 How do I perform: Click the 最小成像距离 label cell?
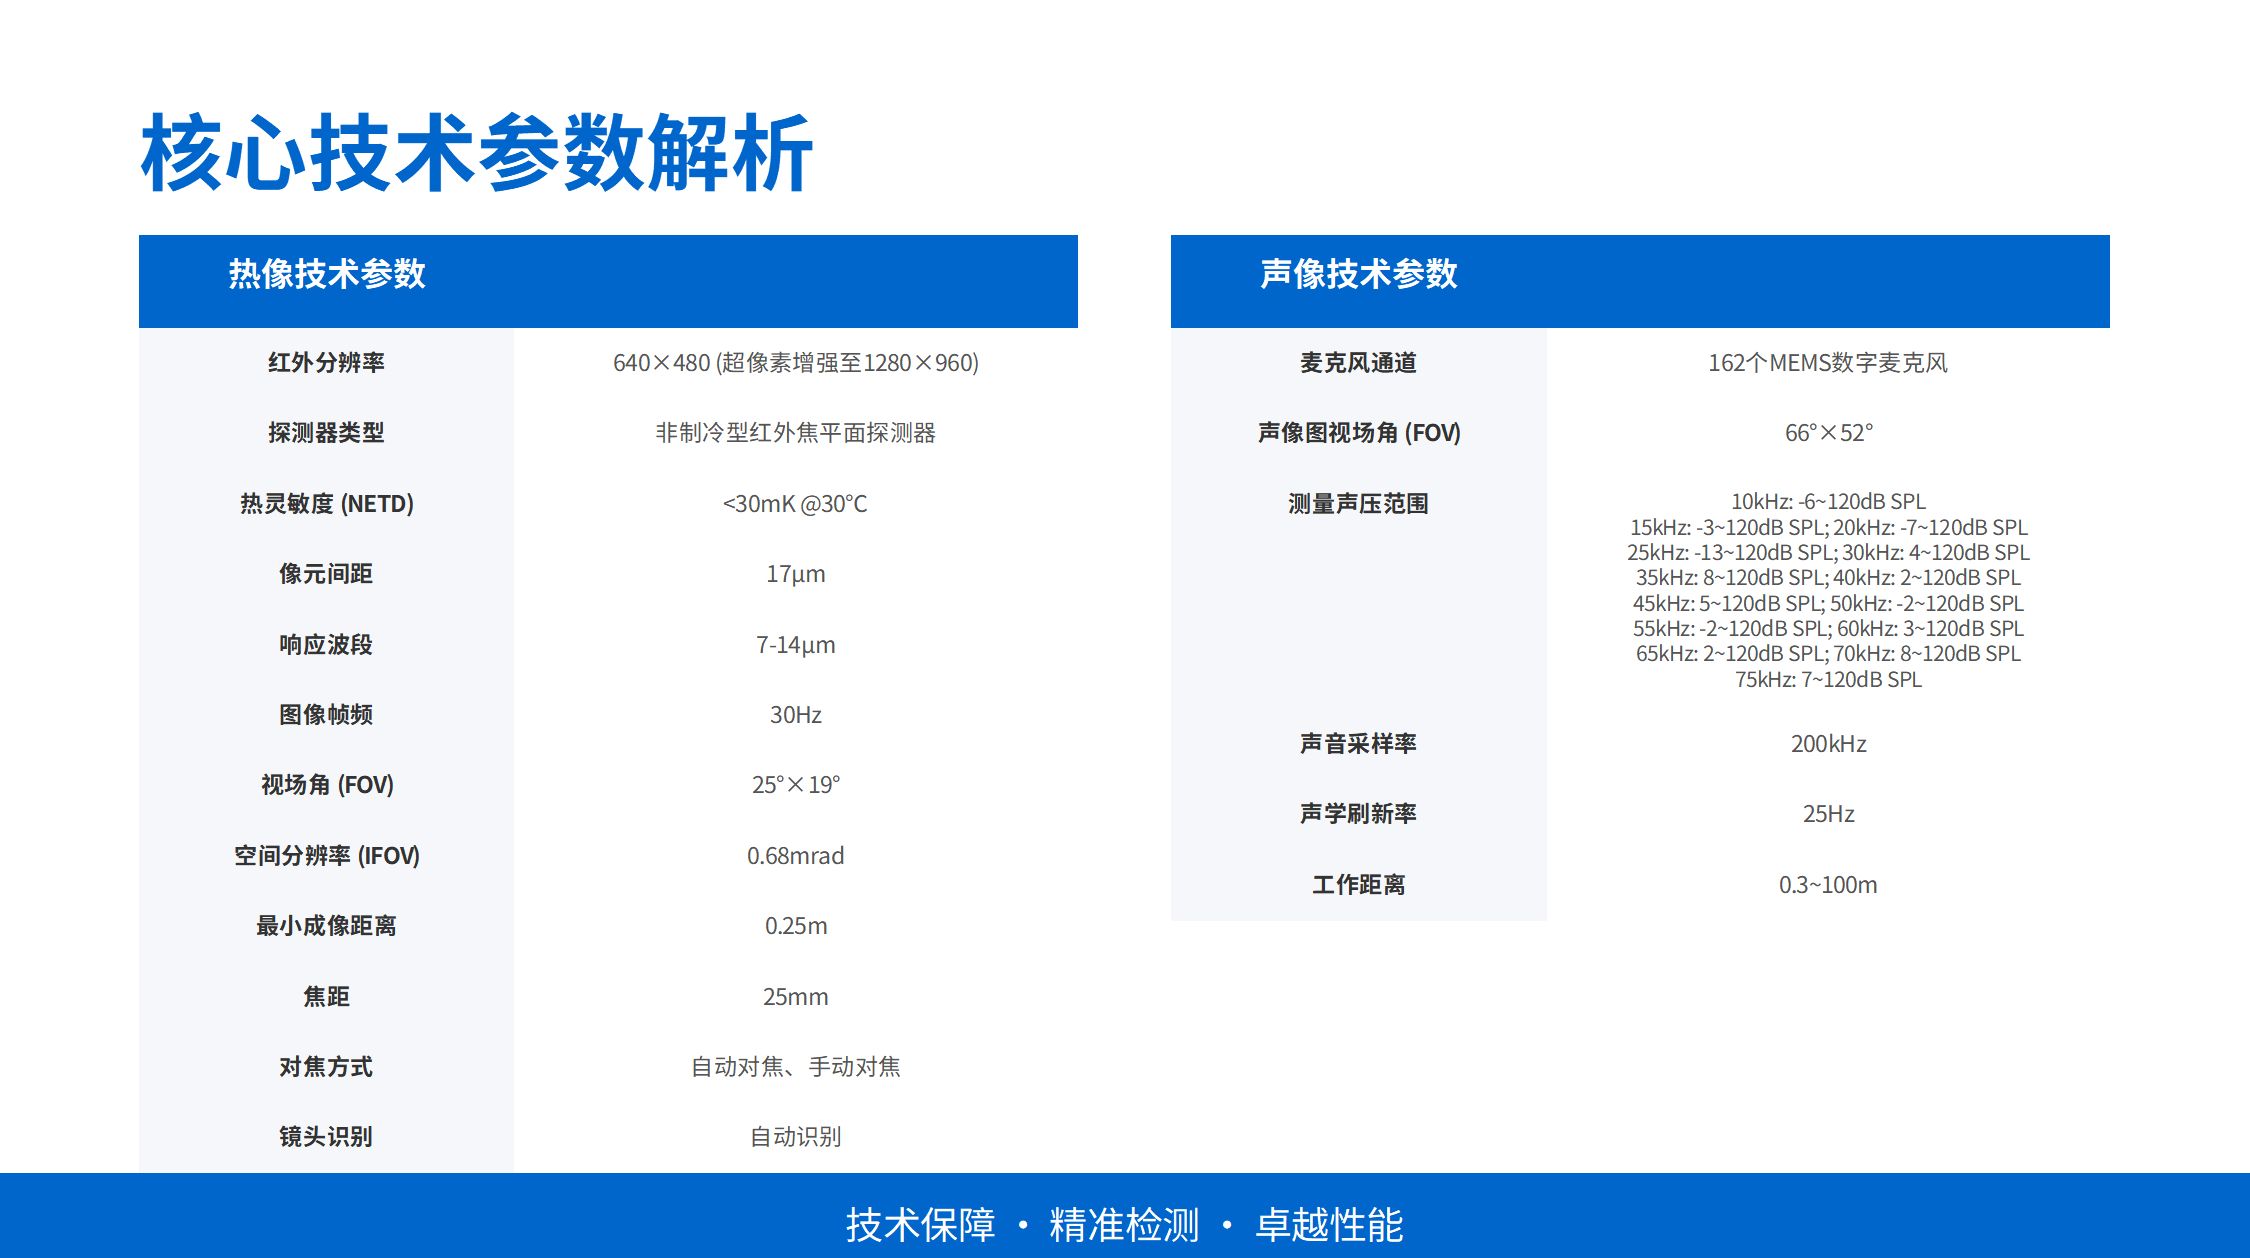pos(326,926)
